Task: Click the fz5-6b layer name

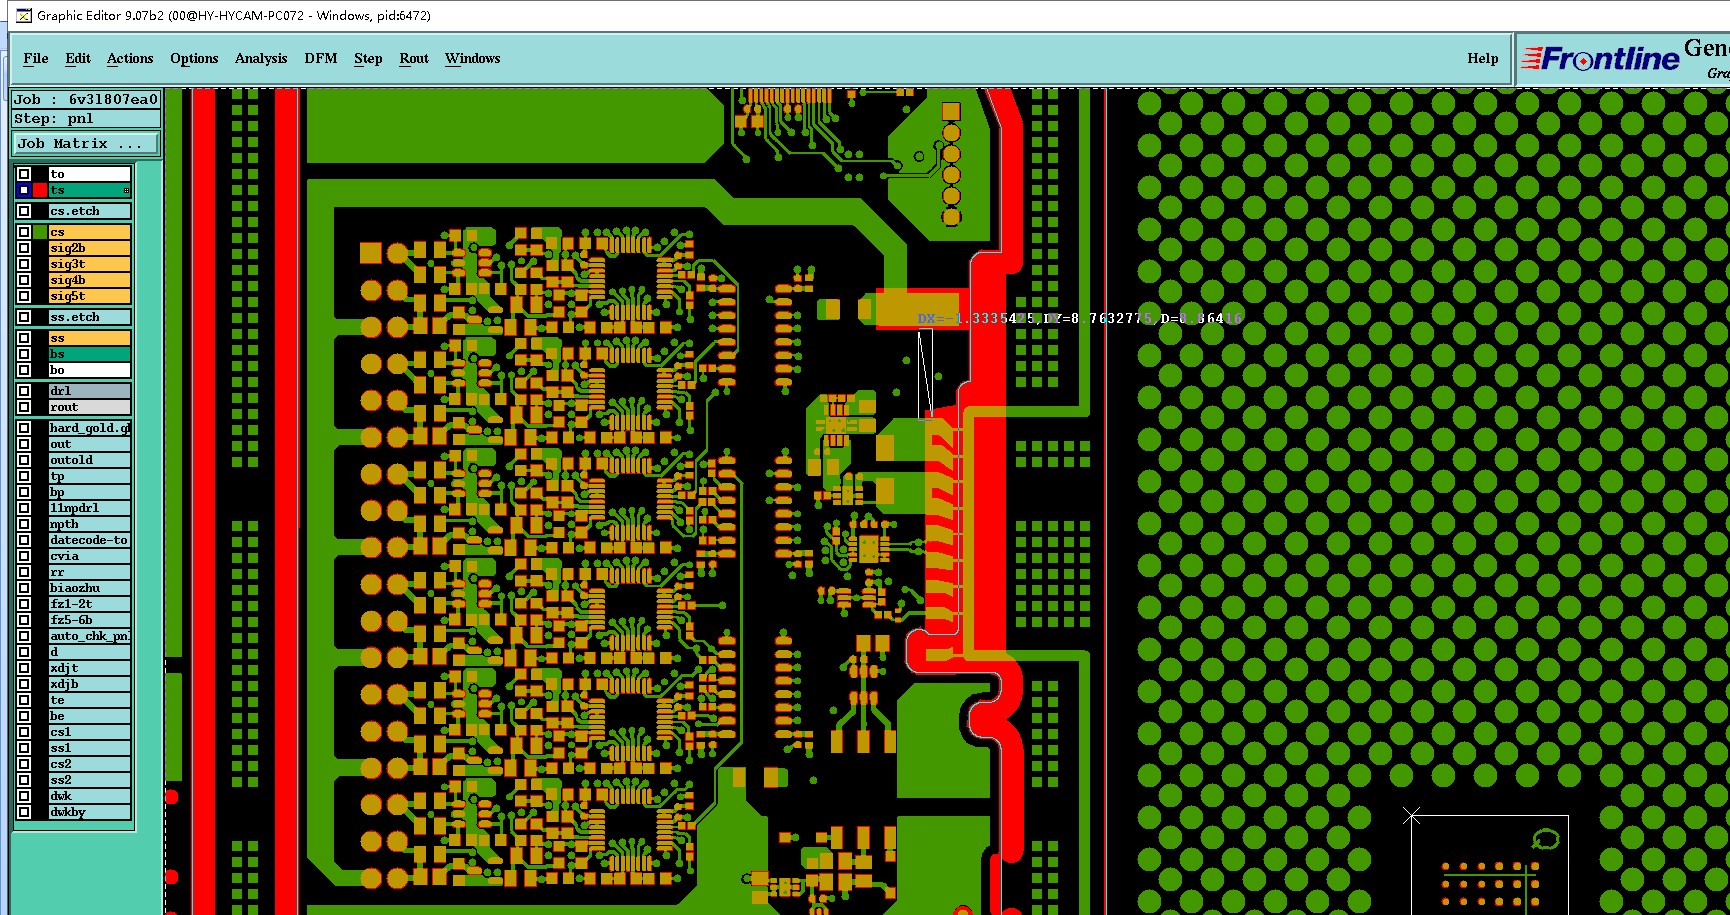Action: coord(90,620)
